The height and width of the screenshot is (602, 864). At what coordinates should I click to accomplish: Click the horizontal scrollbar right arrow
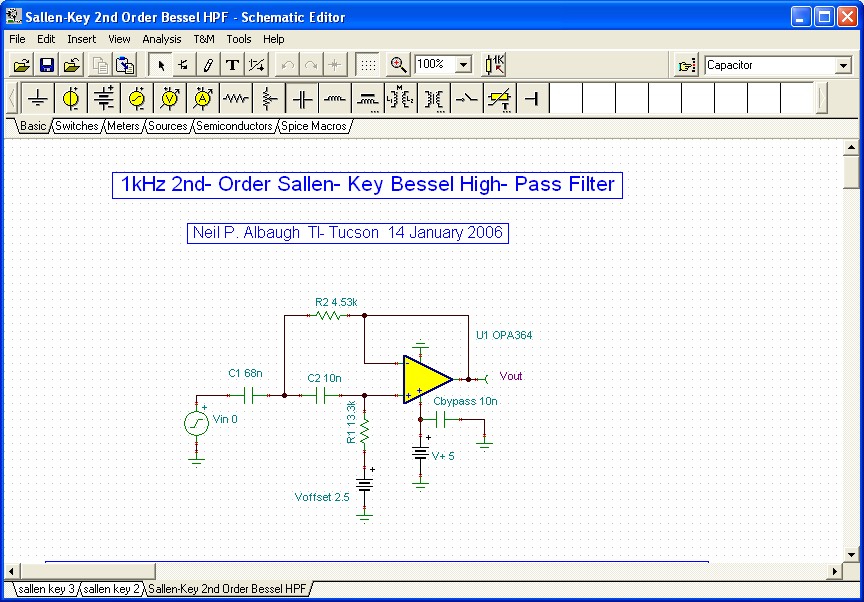[835, 571]
